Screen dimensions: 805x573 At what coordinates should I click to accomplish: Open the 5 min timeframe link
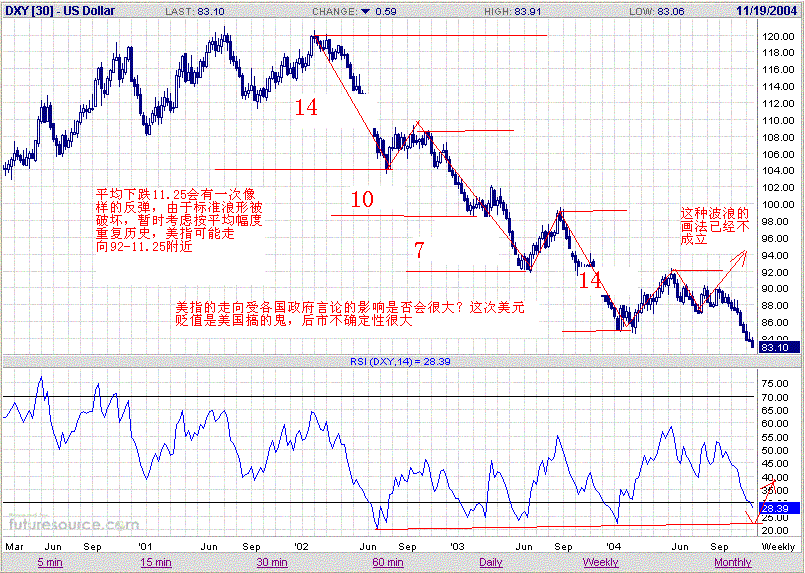tap(50, 562)
